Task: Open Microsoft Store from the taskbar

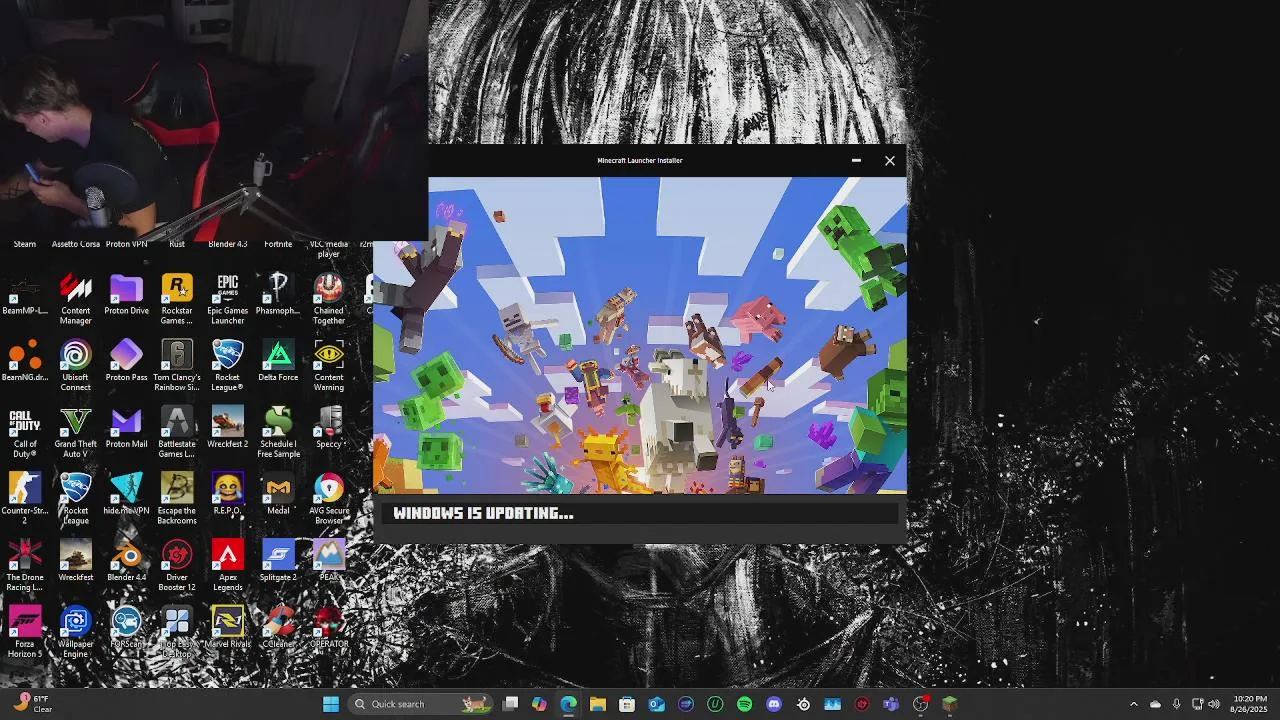Action: point(627,704)
